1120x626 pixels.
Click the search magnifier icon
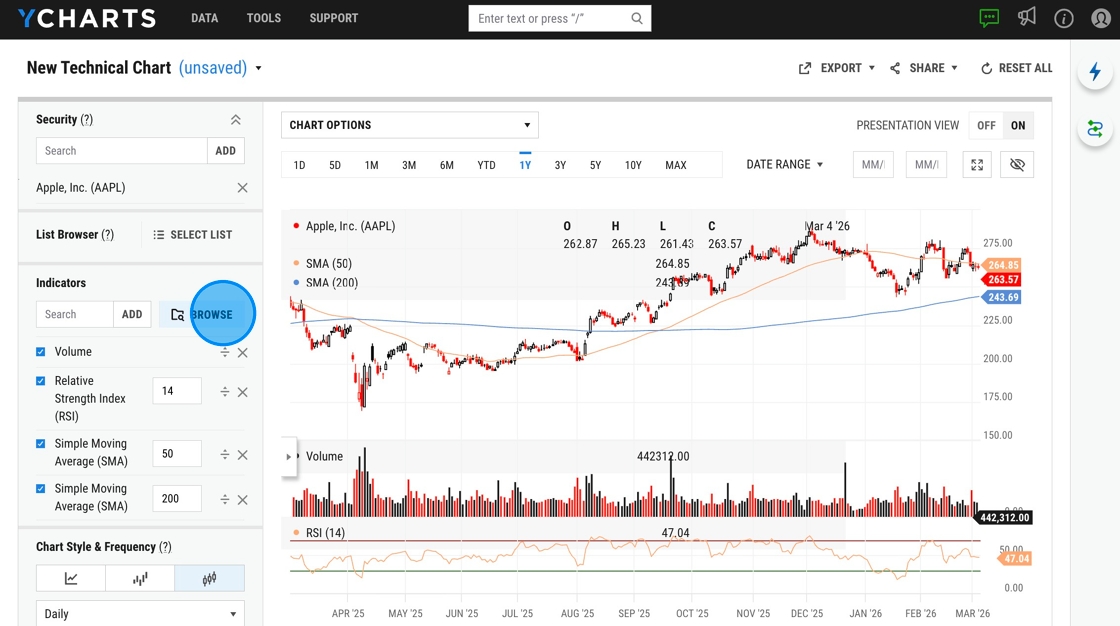pyautogui.click(x=636, y=19)
